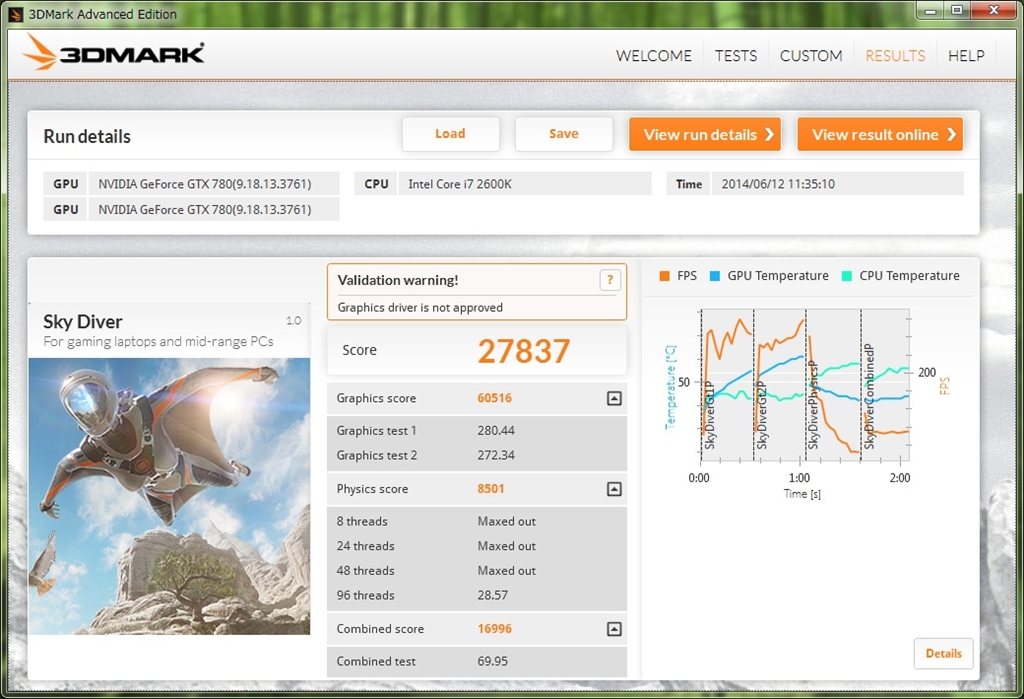Click 'Graphics driver is not approved' text
Screen dimensions: 1024x699
click(x=420, y=308)
